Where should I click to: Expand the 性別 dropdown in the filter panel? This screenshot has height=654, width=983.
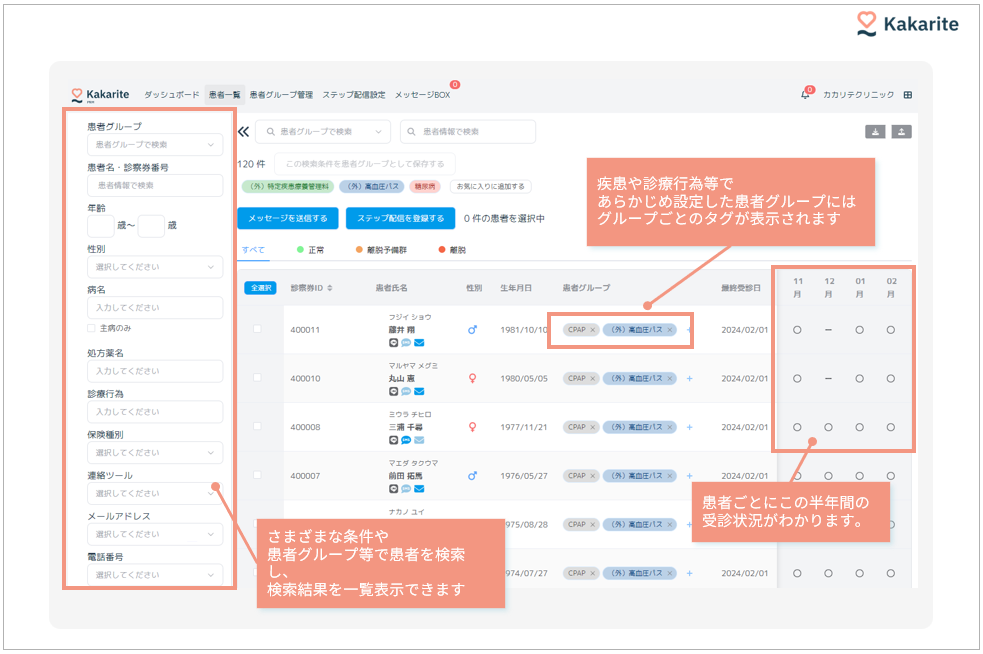click(x=155, y=267)
